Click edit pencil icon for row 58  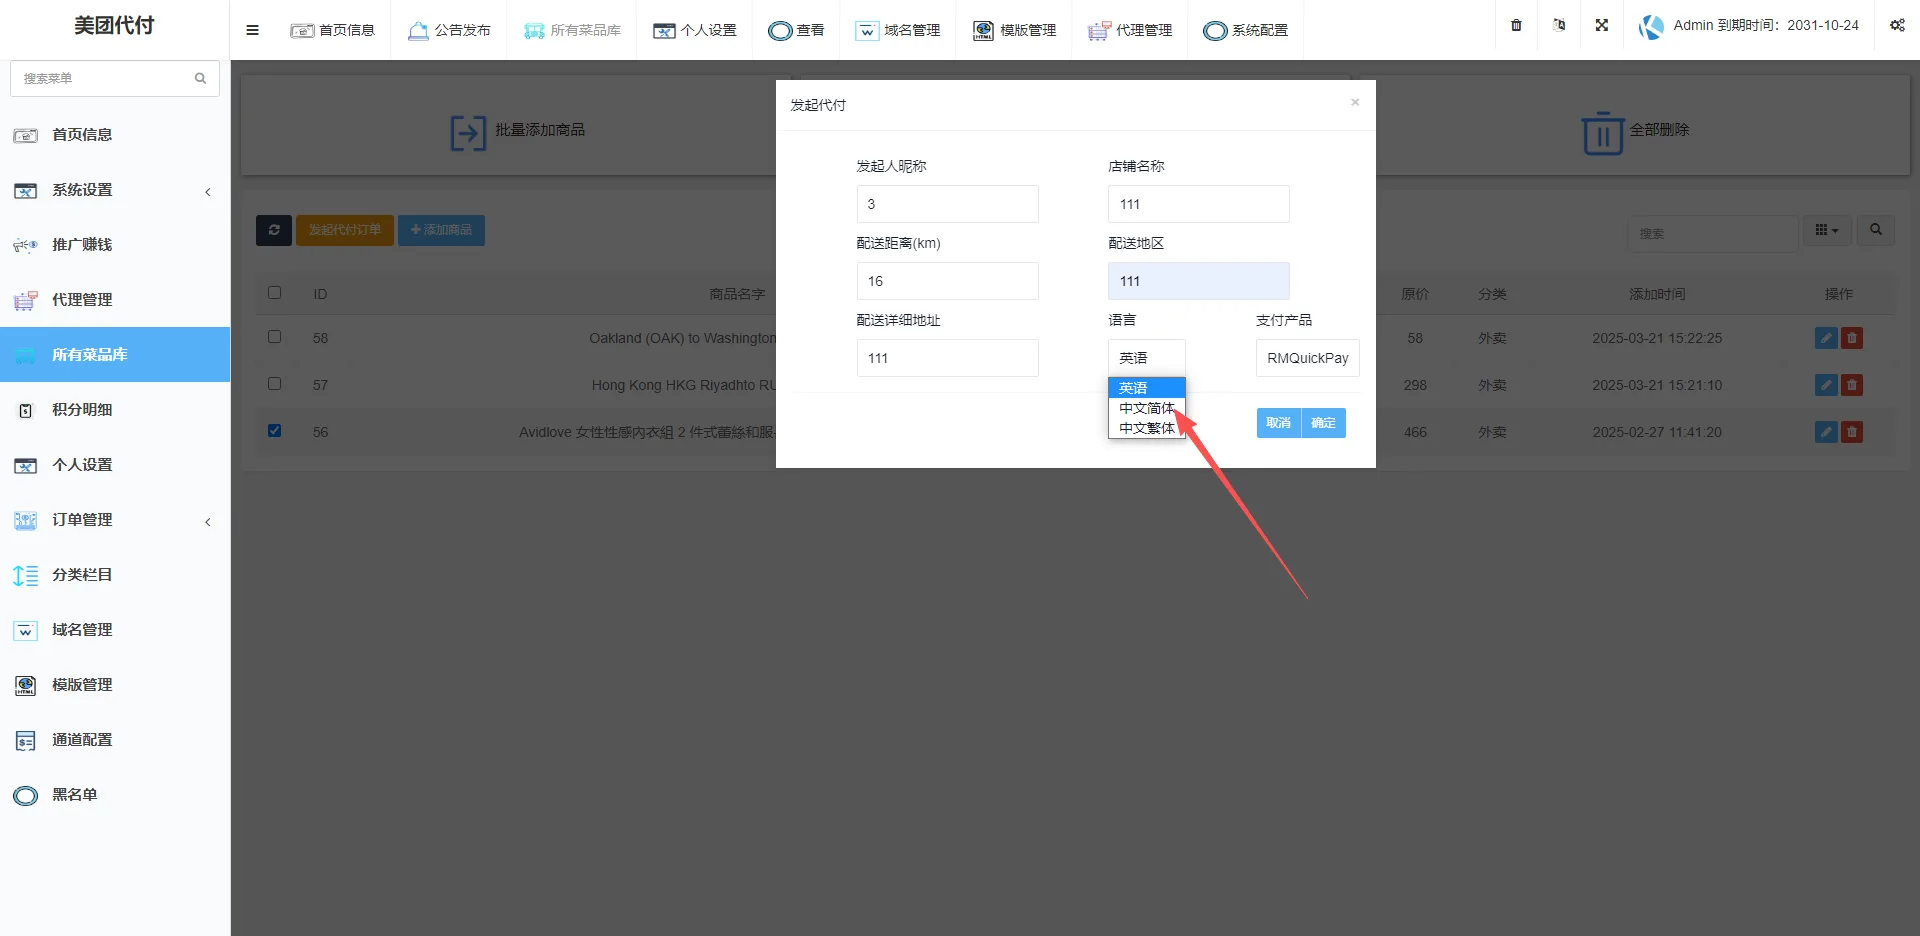[x=1825, y=338]
